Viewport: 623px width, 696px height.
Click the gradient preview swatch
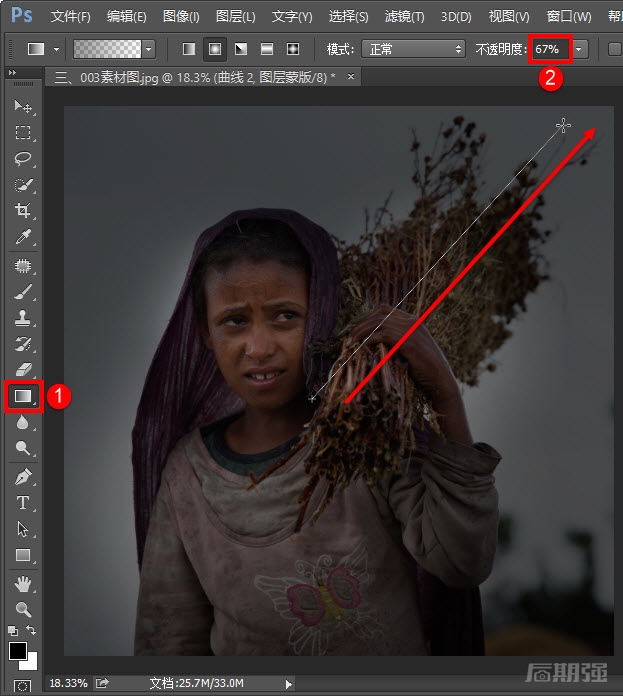click(x=107, y=49)
